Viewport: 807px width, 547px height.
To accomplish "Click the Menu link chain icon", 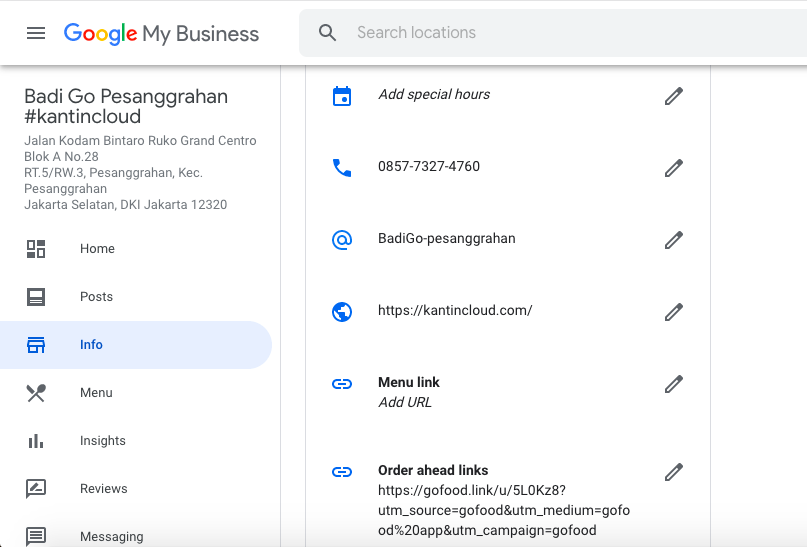I will [342, 384].
